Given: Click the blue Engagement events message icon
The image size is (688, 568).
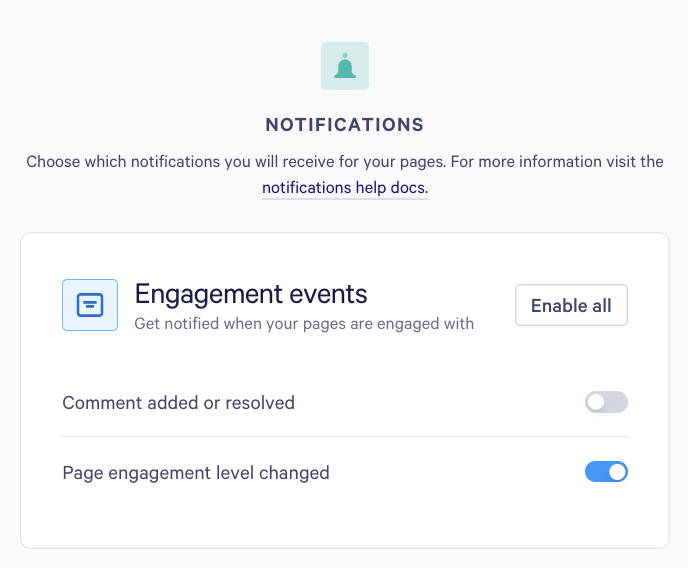Looking at the screenshot, I should click(90, 305).
